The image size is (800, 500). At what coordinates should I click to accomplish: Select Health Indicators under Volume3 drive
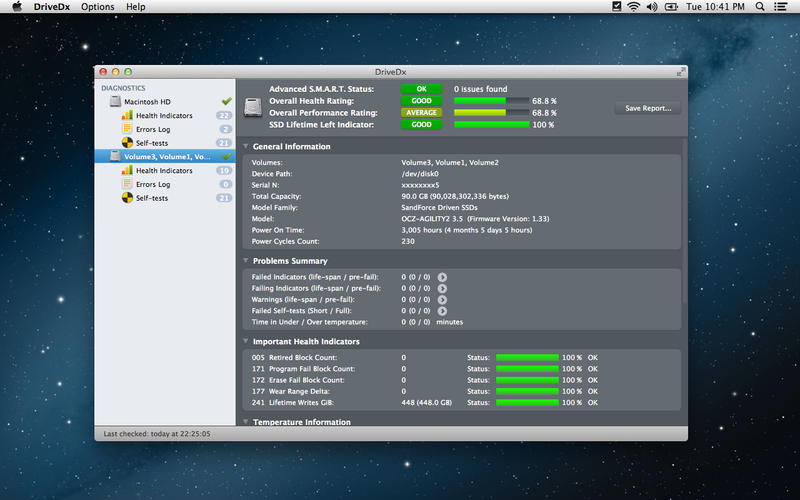pos(164,170)
